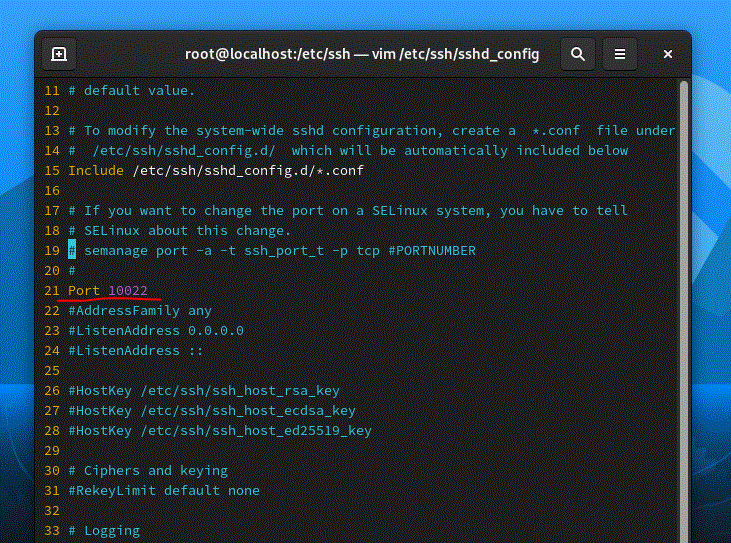
Task: Click the 'semanage port -a -t ssh_port_t' comment
Action: pyautogui.click(x=204, y=251)
